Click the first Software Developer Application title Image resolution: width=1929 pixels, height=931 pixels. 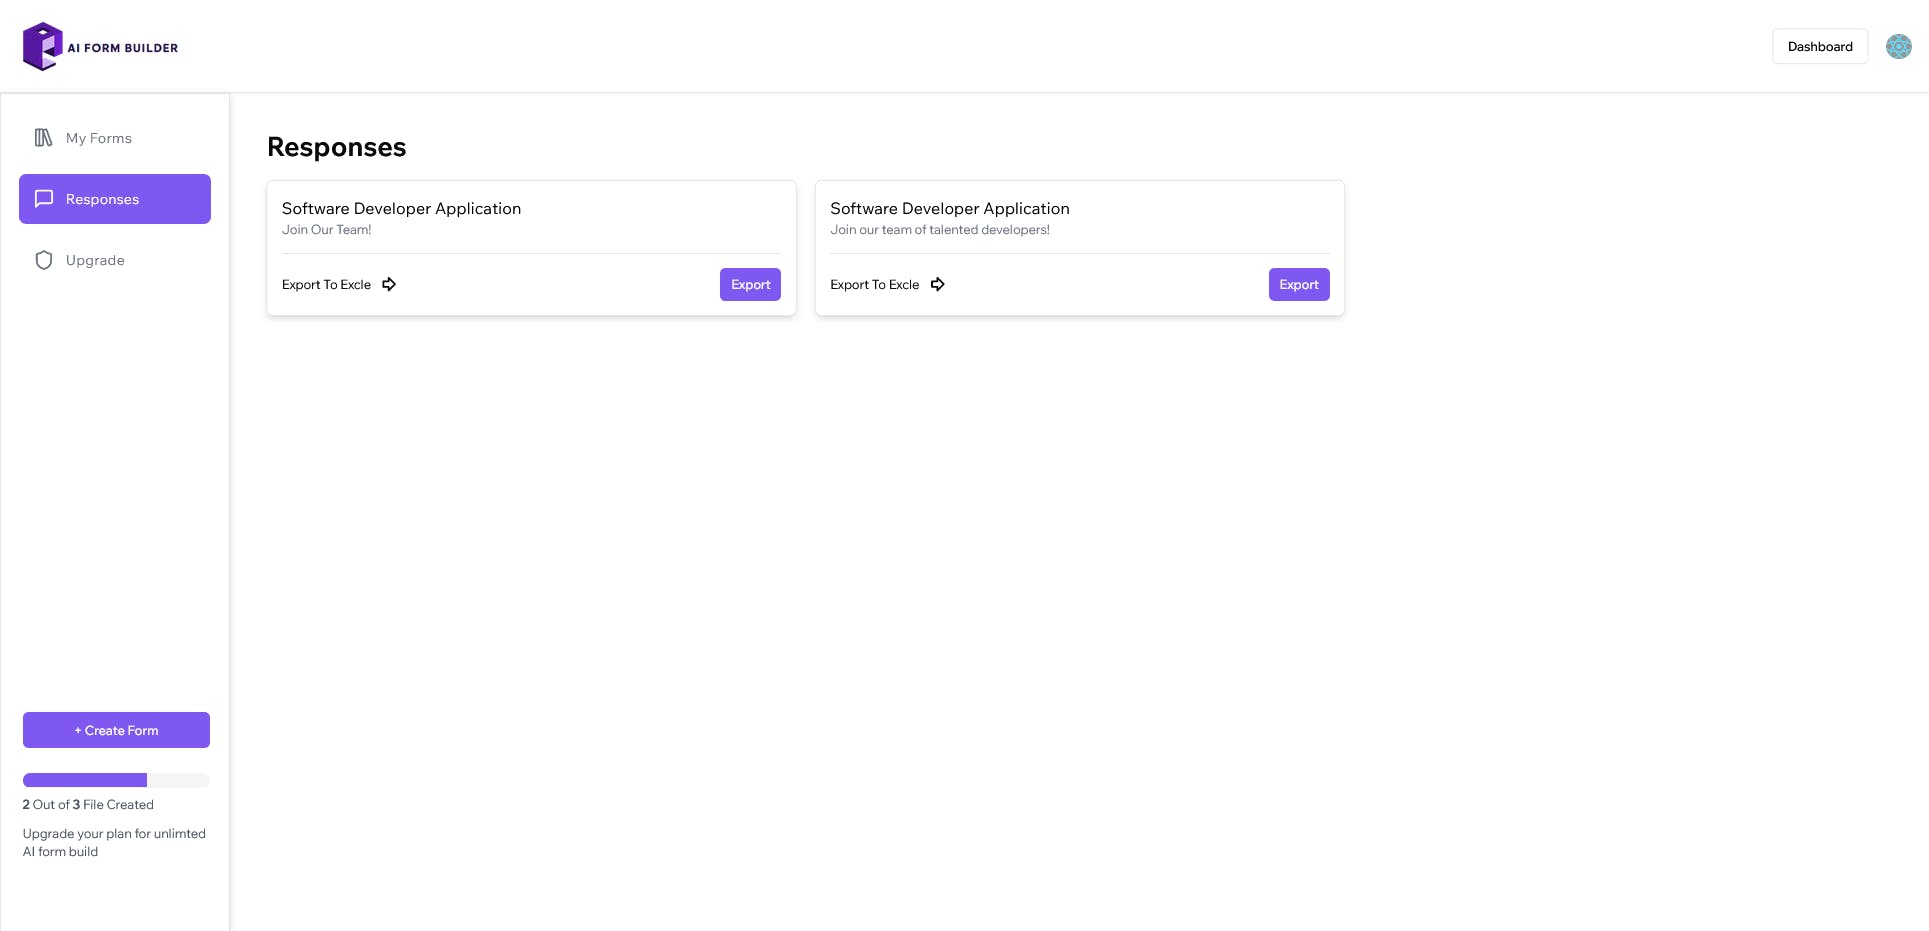pyautogui.click(x=401, y=208)
